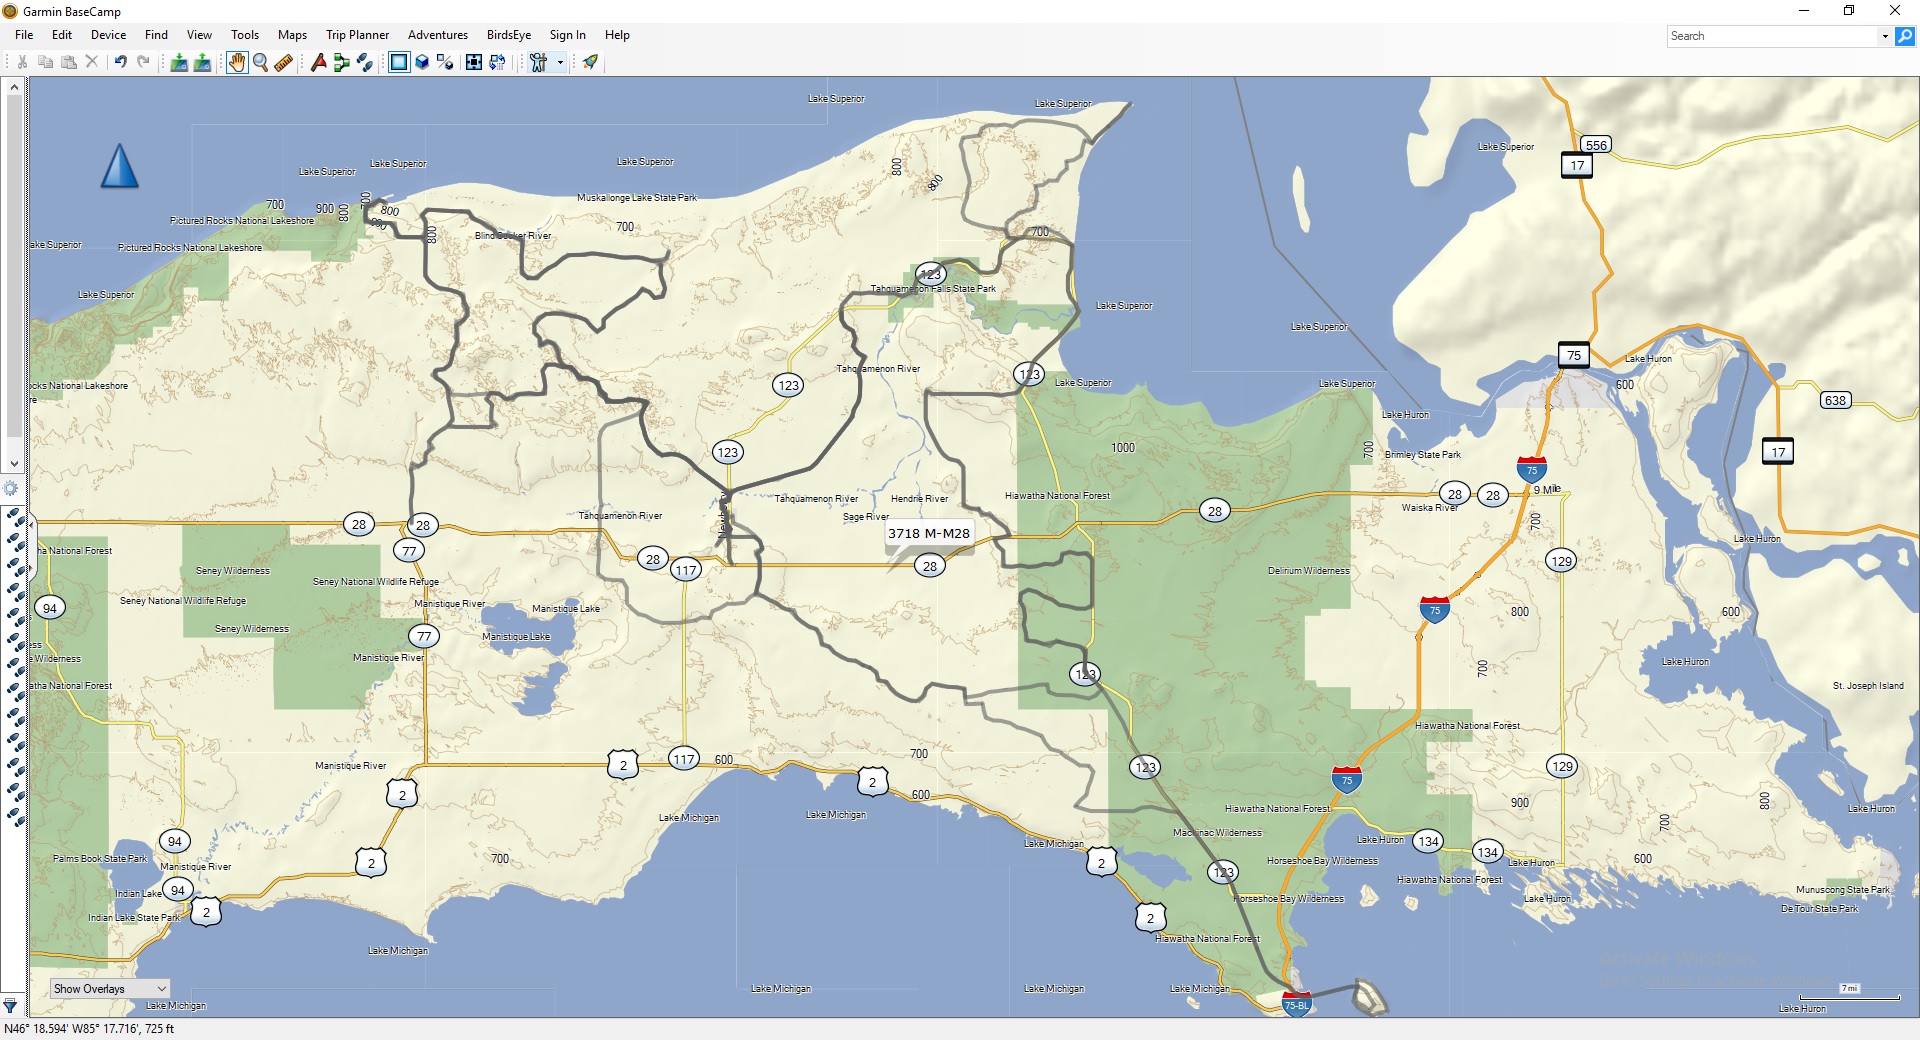Click the activity profile person icon
The height and width of the screenshot is (1040, 1920).
click(x=538, y=62)
